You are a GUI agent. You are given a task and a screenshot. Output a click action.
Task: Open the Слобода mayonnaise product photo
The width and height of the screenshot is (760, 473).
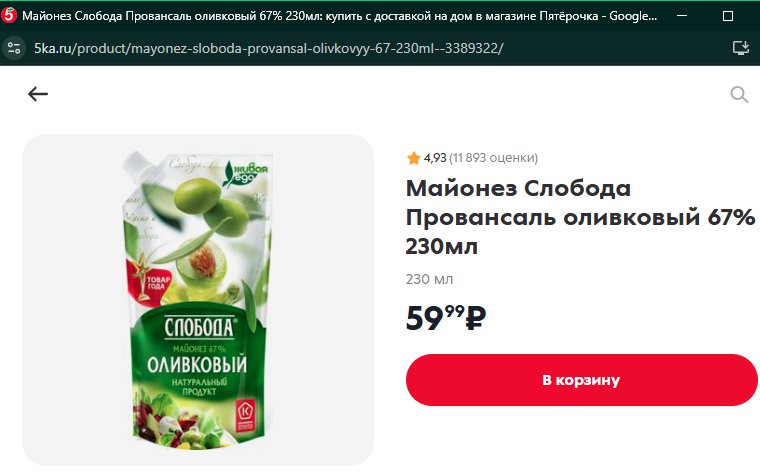click(x=198, y=300)
